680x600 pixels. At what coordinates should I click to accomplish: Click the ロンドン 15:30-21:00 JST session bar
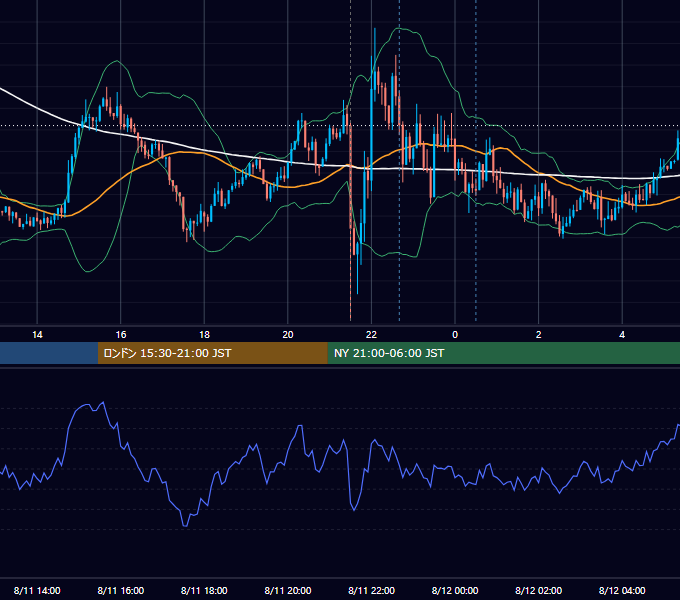pyautogui.click(x=212, y=353)
